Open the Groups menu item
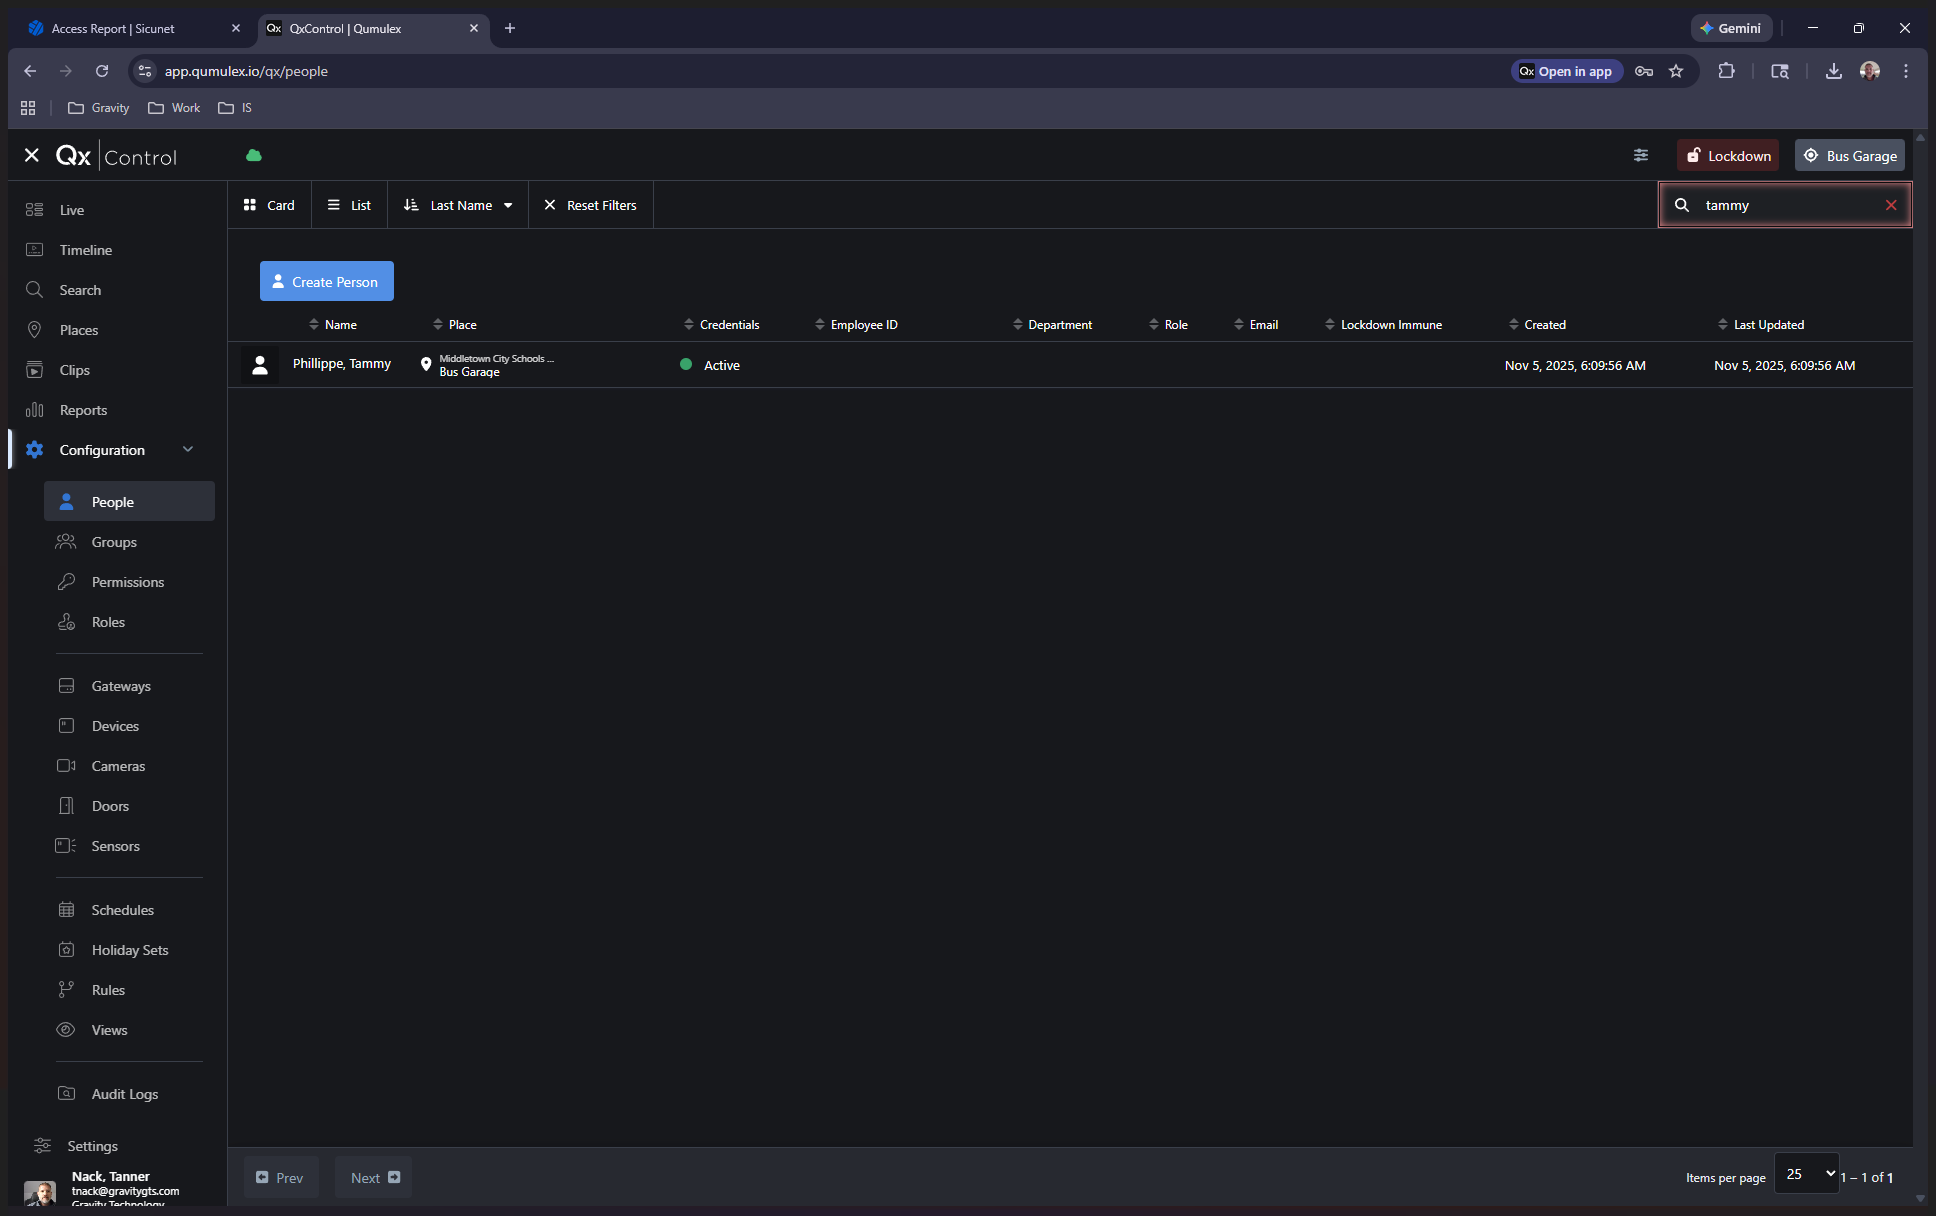Image resolution: width=1936 pixels, height=1216 pixels. 114,542
